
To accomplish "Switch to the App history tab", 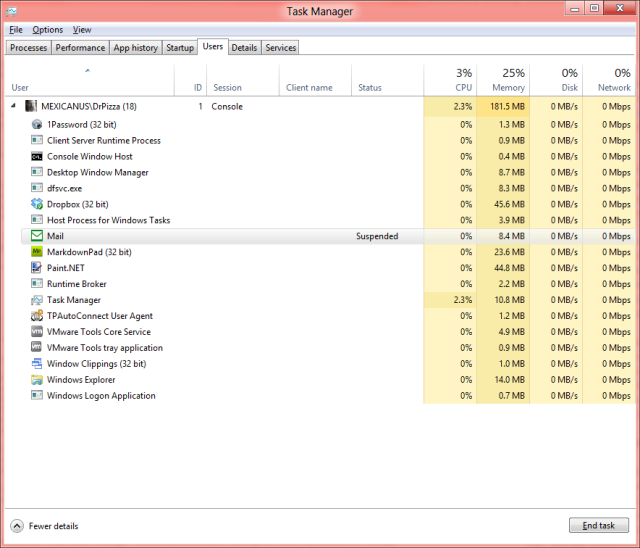I will coord(136,48).
